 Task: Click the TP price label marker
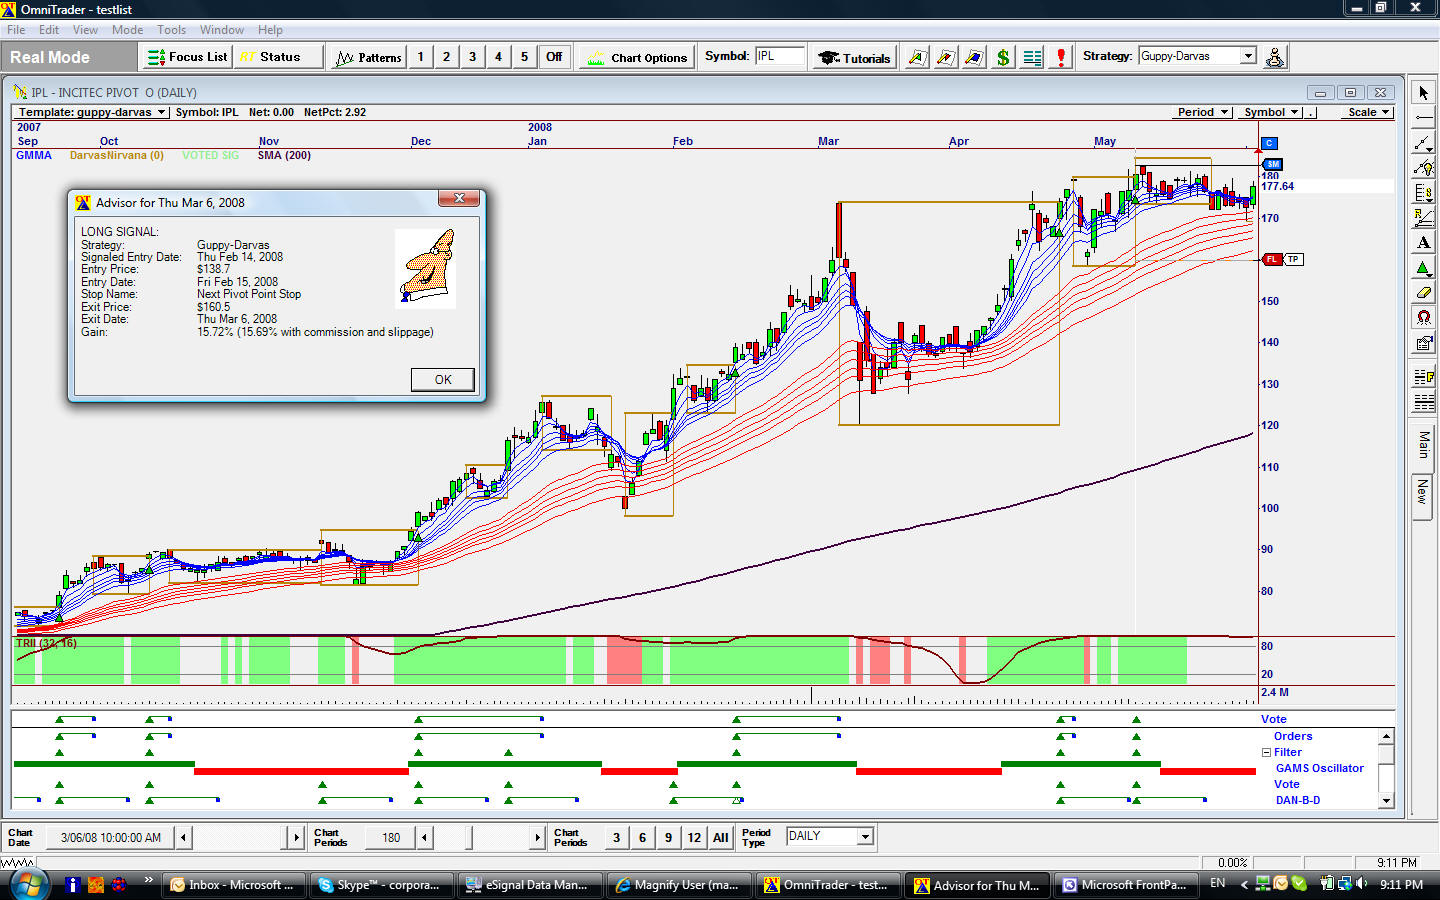(x=1293, y=259)
